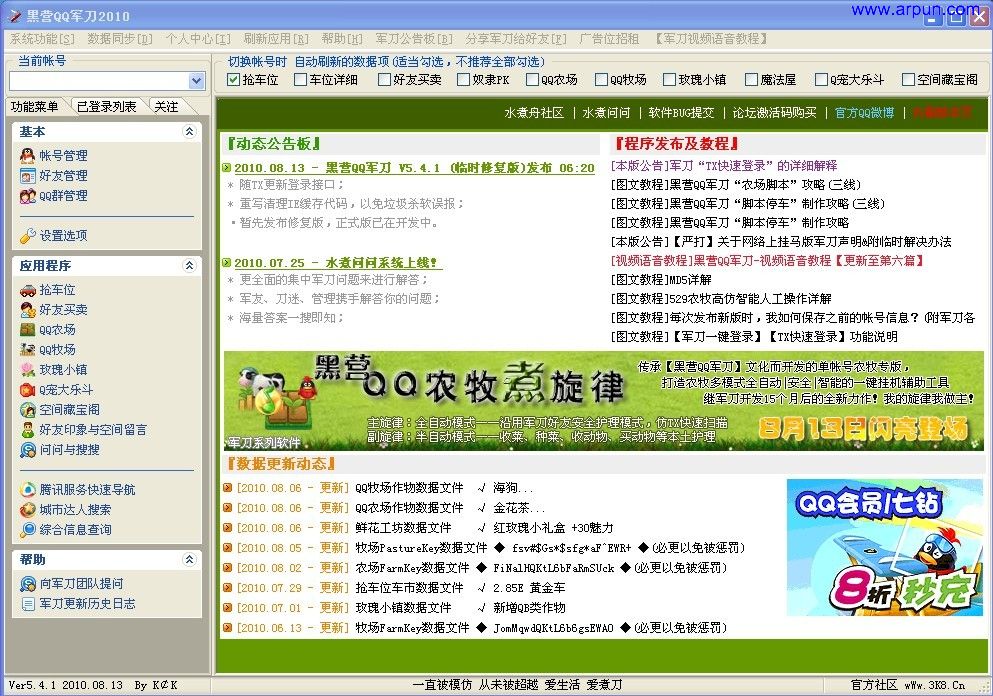Viewport: 993px width, 696px height.
Task: Open the MD5详解 tutorial link
Action: 661,280
